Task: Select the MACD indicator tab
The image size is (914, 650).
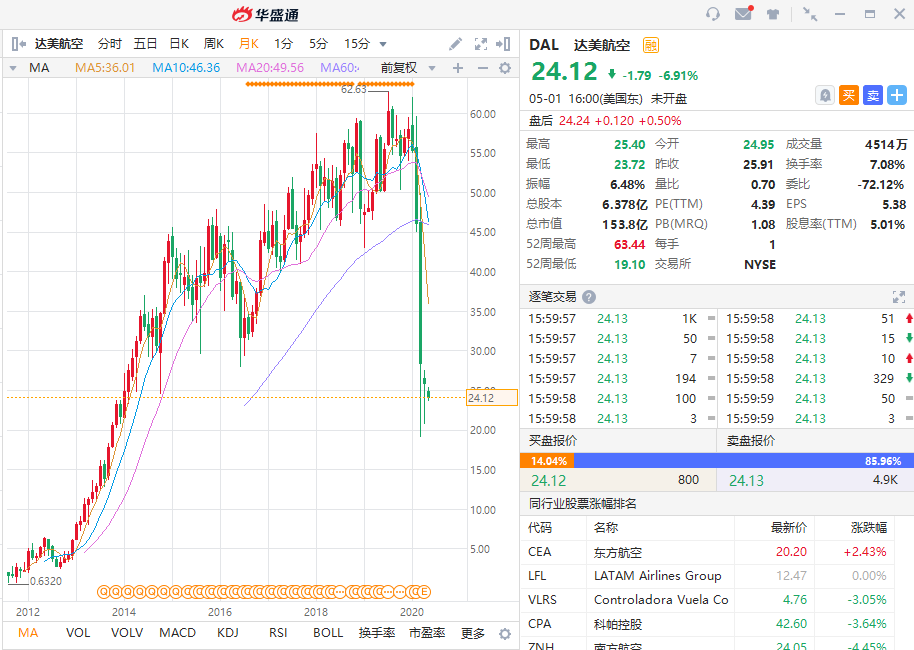Action: (x=178, y=633)
